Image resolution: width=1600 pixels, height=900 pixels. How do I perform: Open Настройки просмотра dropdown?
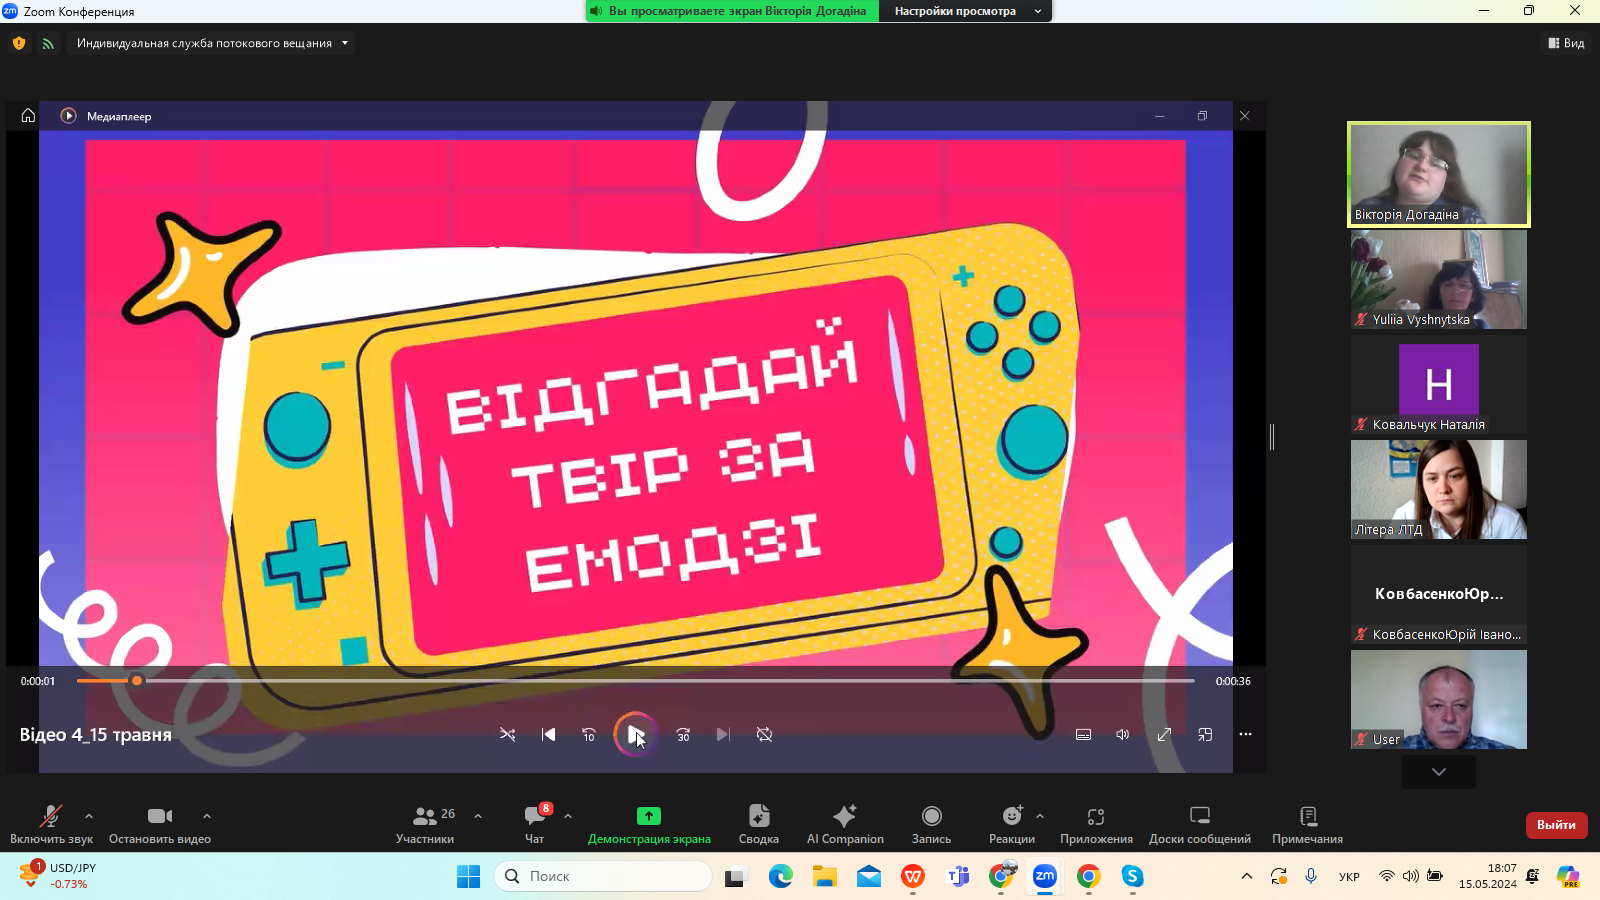[966, 11]
